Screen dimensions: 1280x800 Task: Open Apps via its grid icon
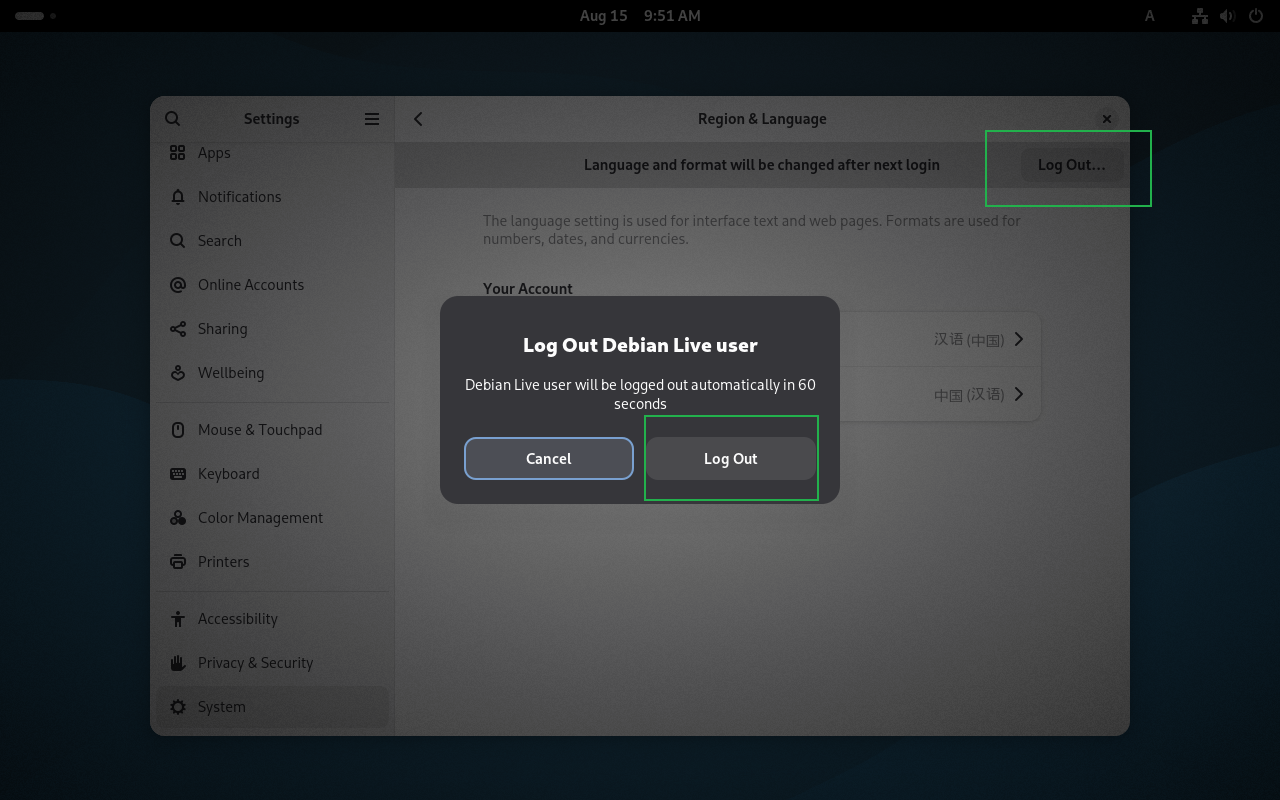178,152
